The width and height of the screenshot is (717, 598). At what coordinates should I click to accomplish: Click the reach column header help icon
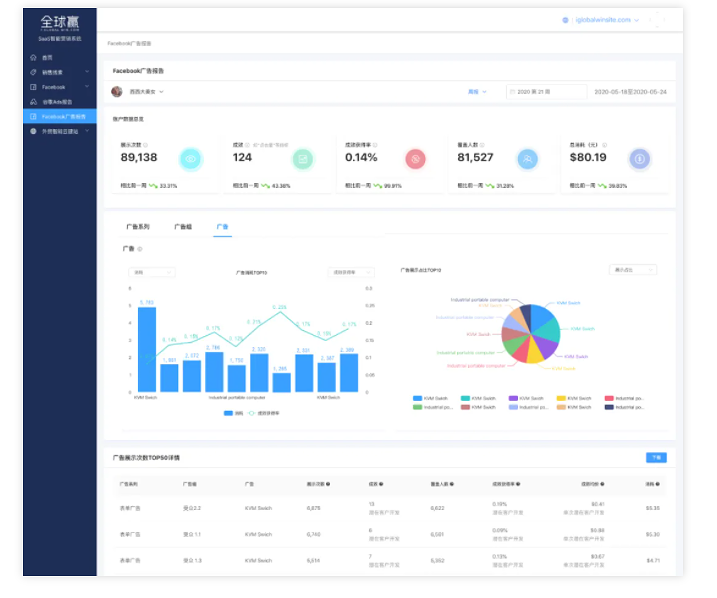451,484
